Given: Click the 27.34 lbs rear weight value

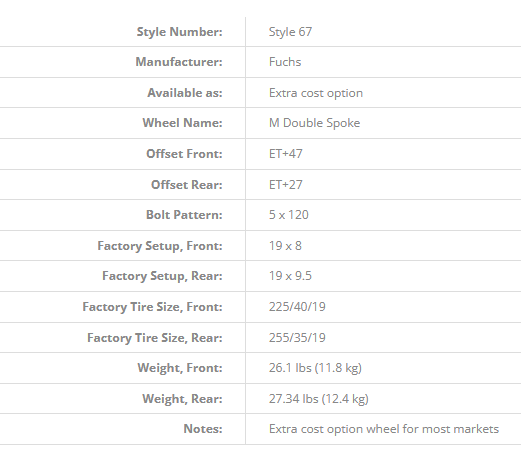Looking at the screenshot, I should tap(319, 399).
